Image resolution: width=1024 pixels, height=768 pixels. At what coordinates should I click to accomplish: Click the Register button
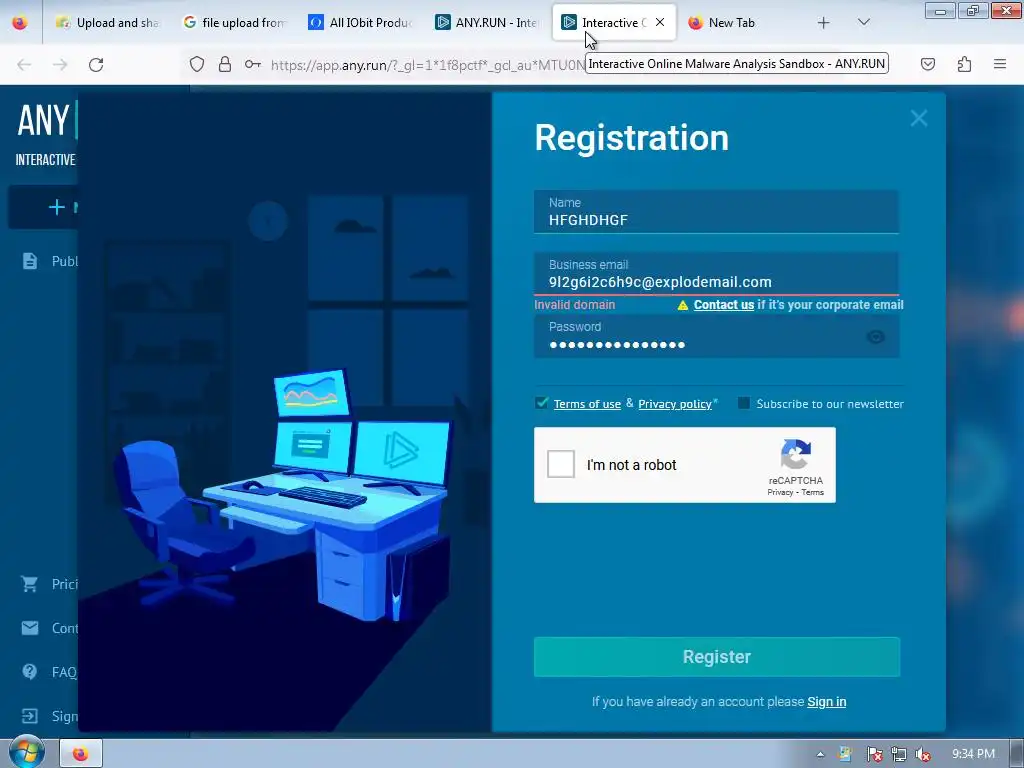716,657
